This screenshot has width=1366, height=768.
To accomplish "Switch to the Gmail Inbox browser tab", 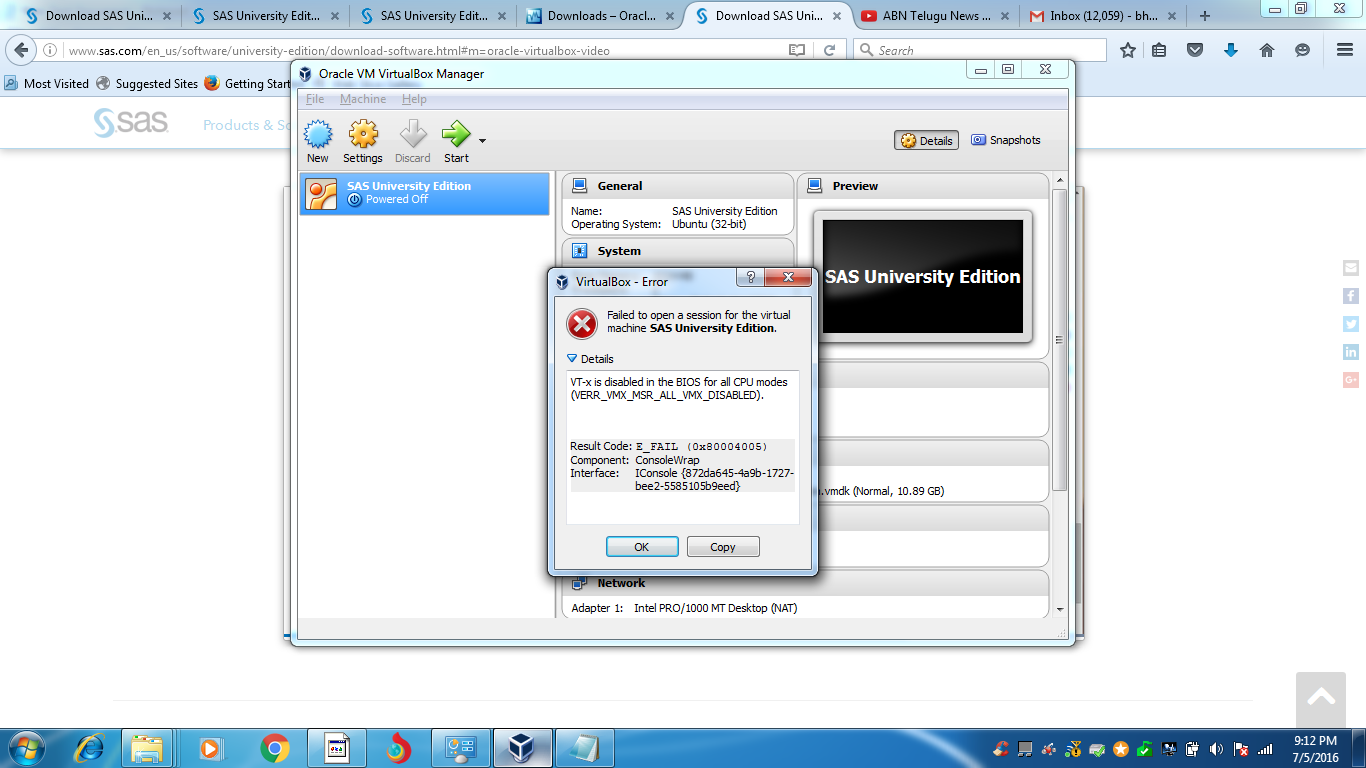I will tap(1102, 16).
